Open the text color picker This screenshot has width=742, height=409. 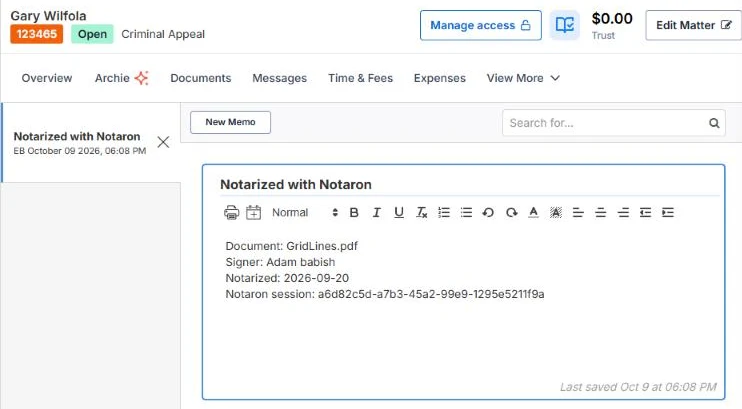(x=533, y=213)
